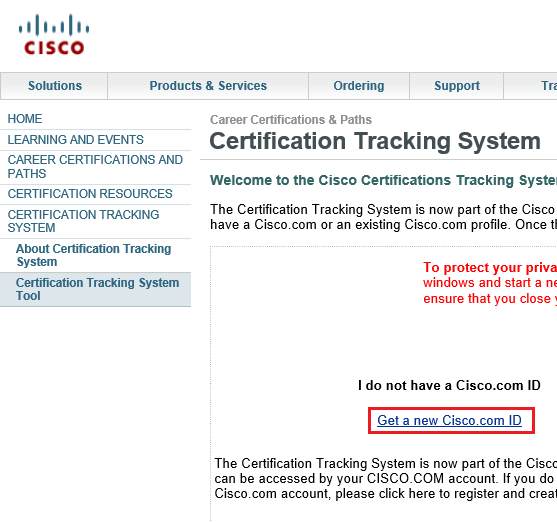Open LEARNING AND EVENTS sidebar link

[76, 140]
